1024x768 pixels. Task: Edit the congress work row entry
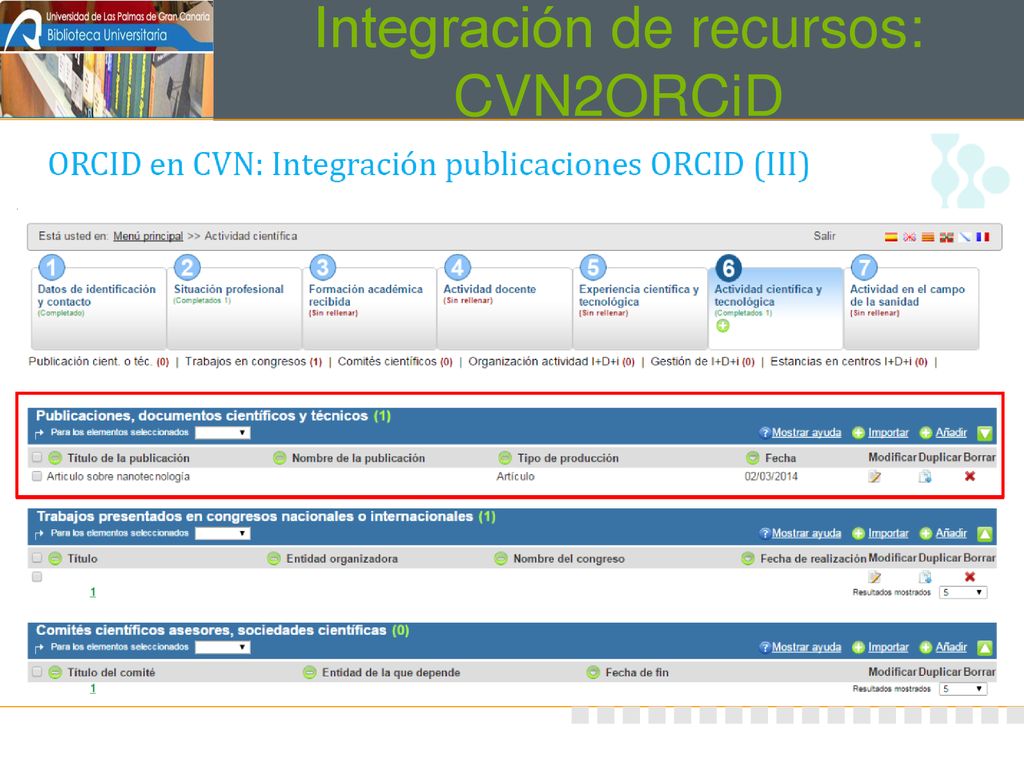(874, 577)
